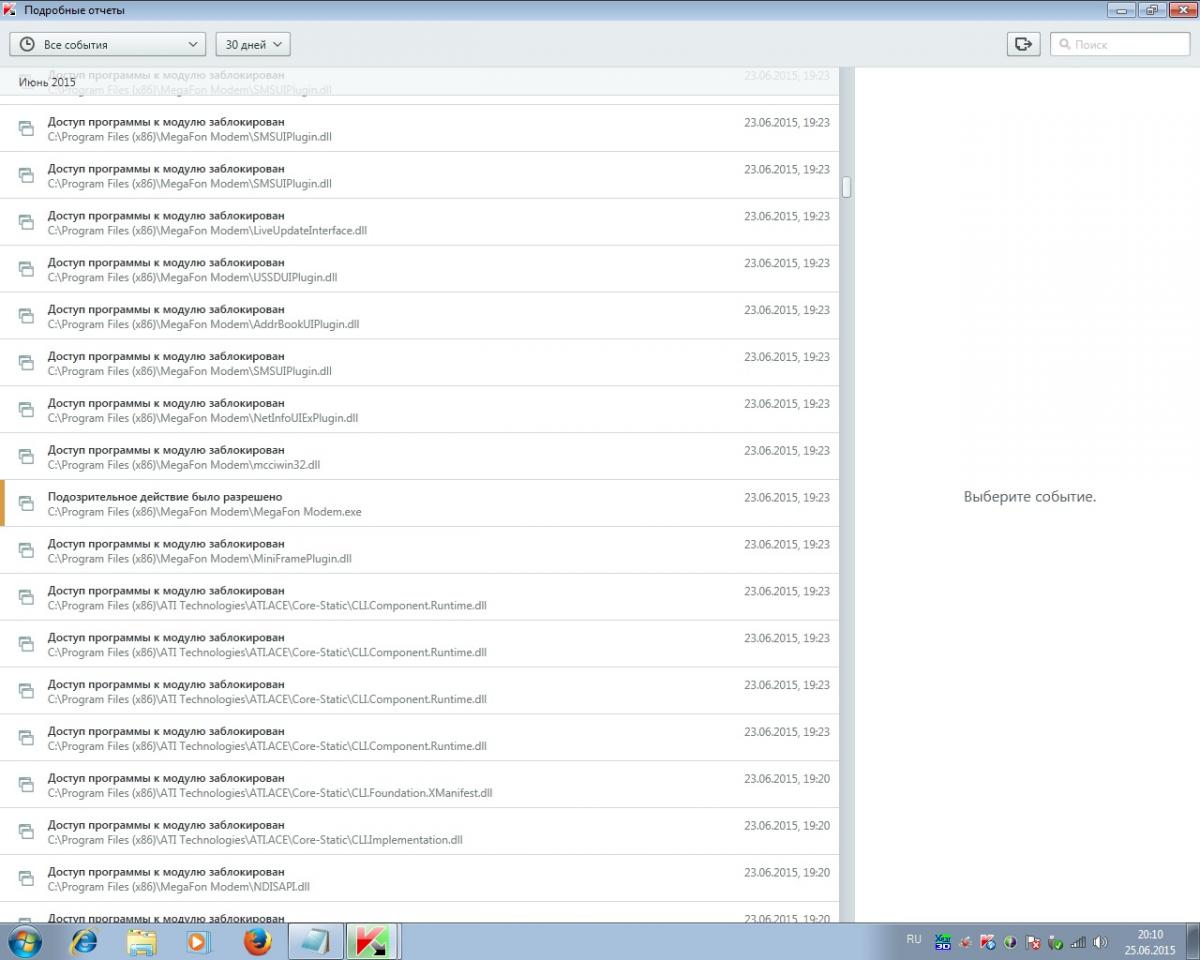Viewport: 1200px width, 960px height.
Task: Open the Action Center flag tray icon
Action: click(x=1034, y=941)
